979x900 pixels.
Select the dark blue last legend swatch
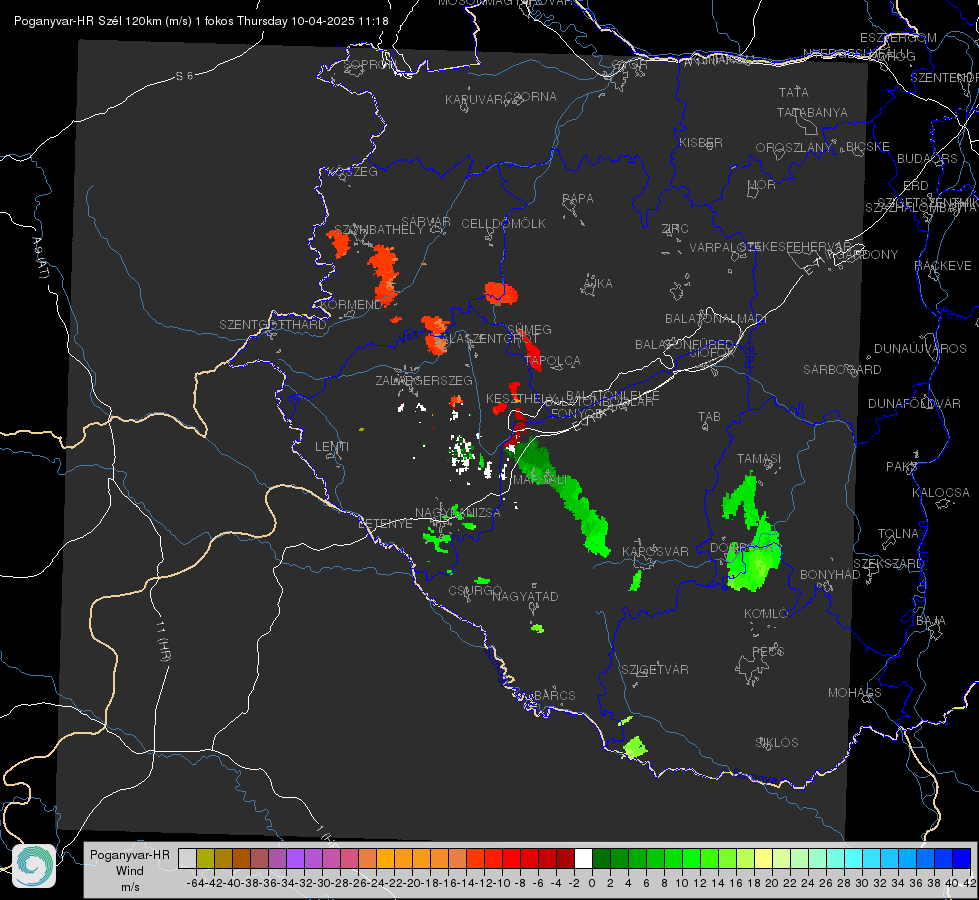click(962, 858)
